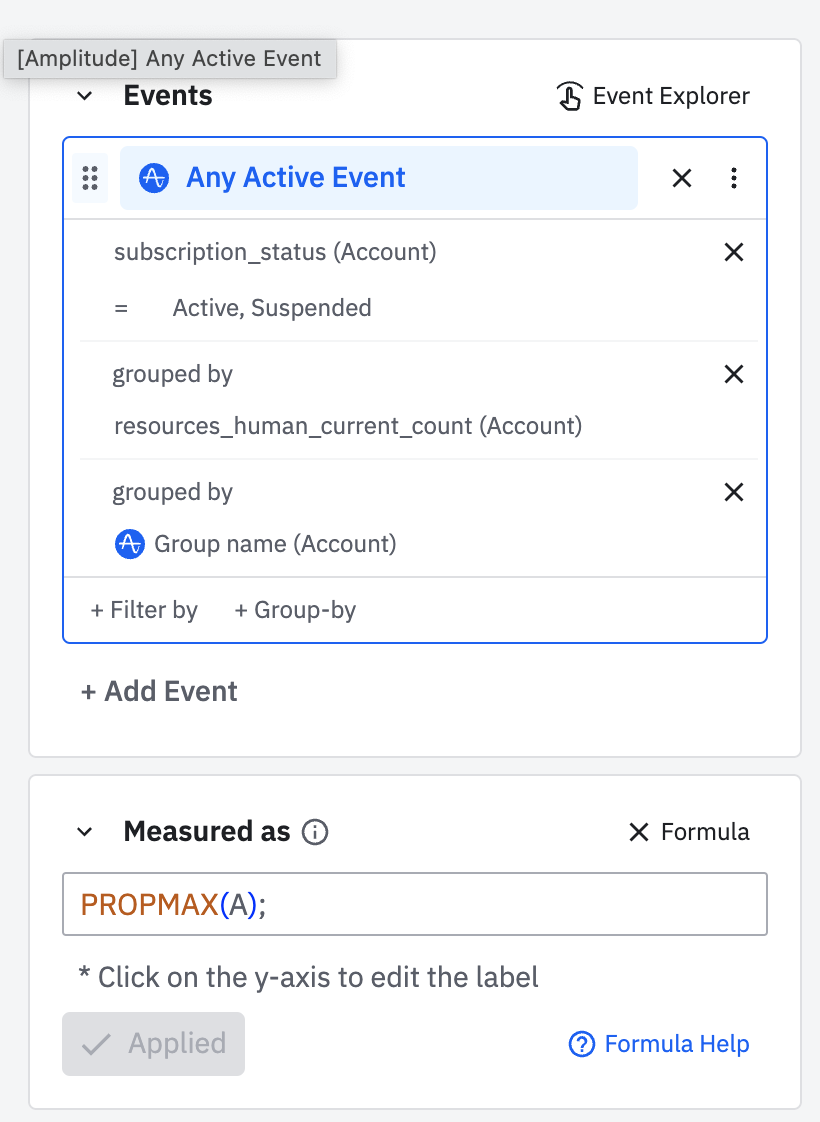Open the three-dot menu for Any Active Event
This screenshot has width=820, height=1122.
pyautogui.click(x=734, y=178)
